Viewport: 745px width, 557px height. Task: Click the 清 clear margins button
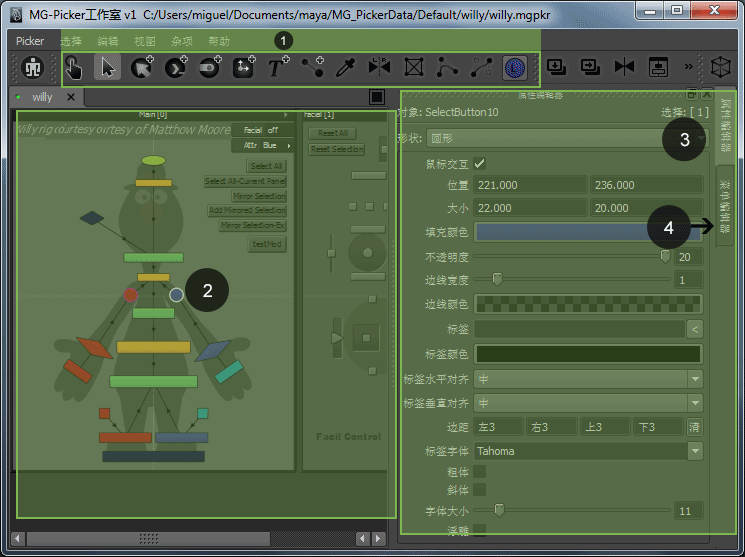[x=694, y=427]
